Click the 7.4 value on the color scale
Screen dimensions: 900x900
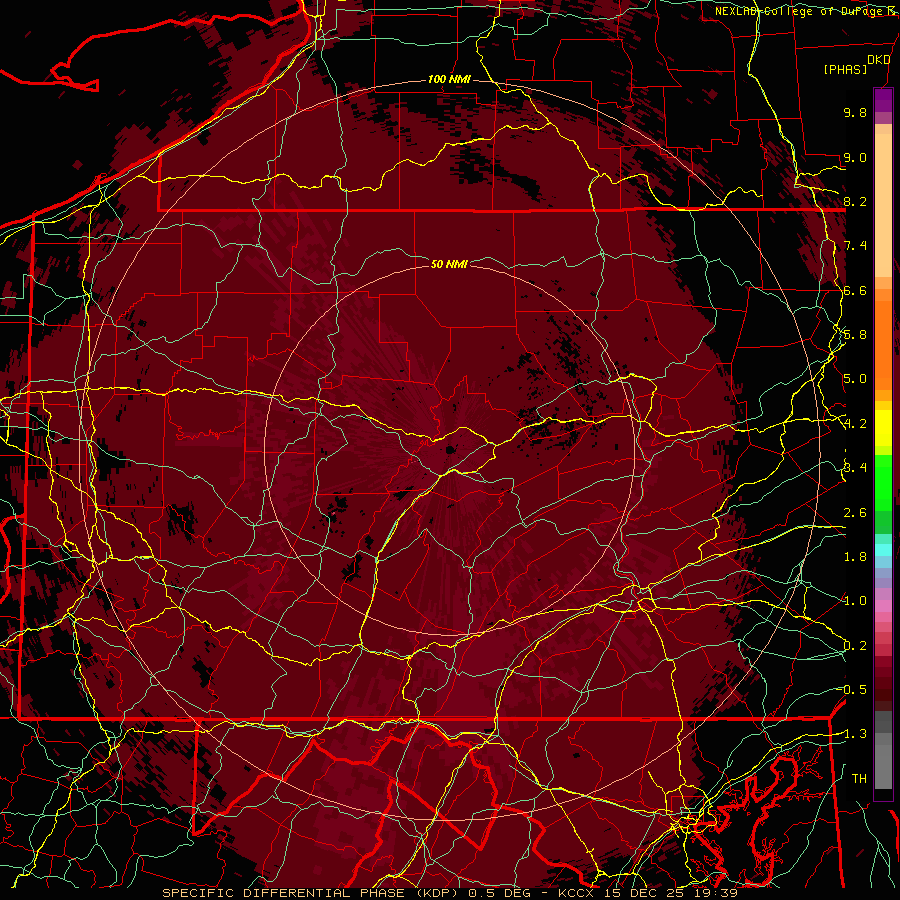point(855,246)
